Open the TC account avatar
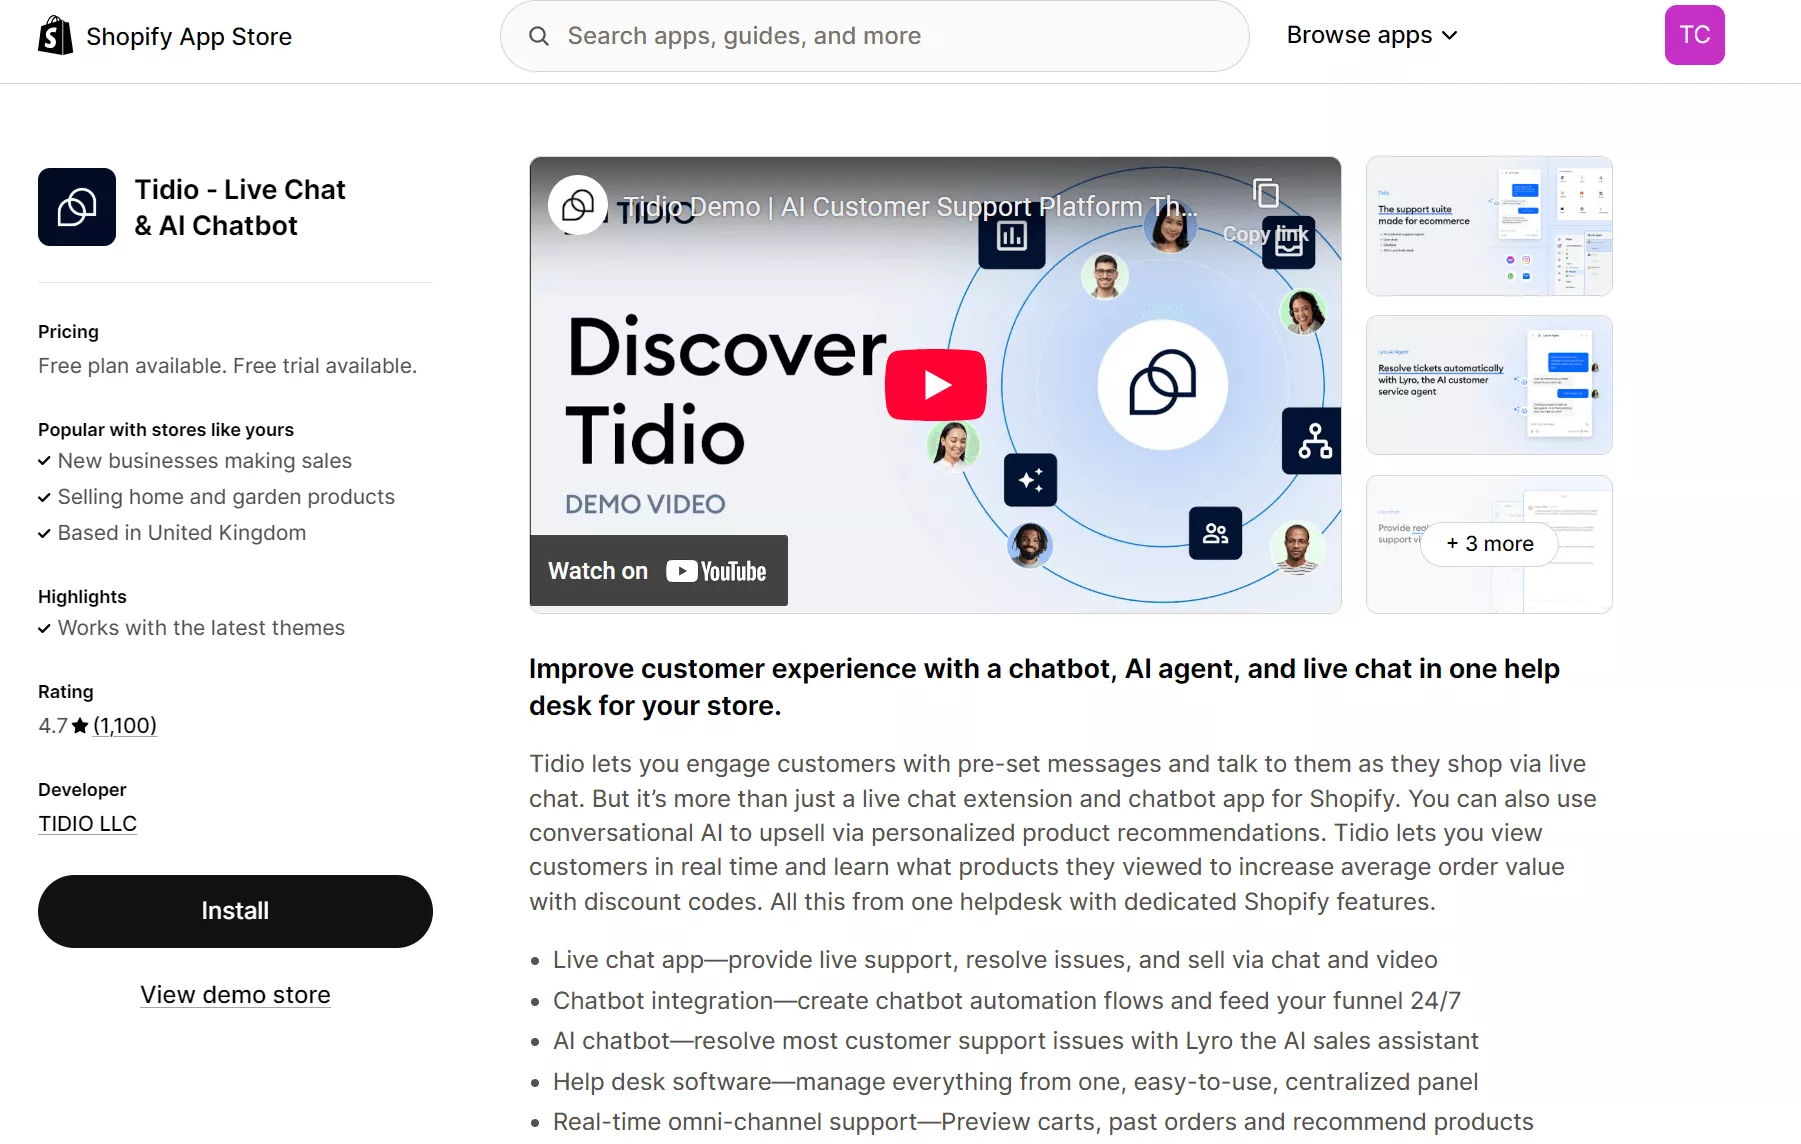This screenshot has width=1801, height=1144. [x=1695, y=34]
